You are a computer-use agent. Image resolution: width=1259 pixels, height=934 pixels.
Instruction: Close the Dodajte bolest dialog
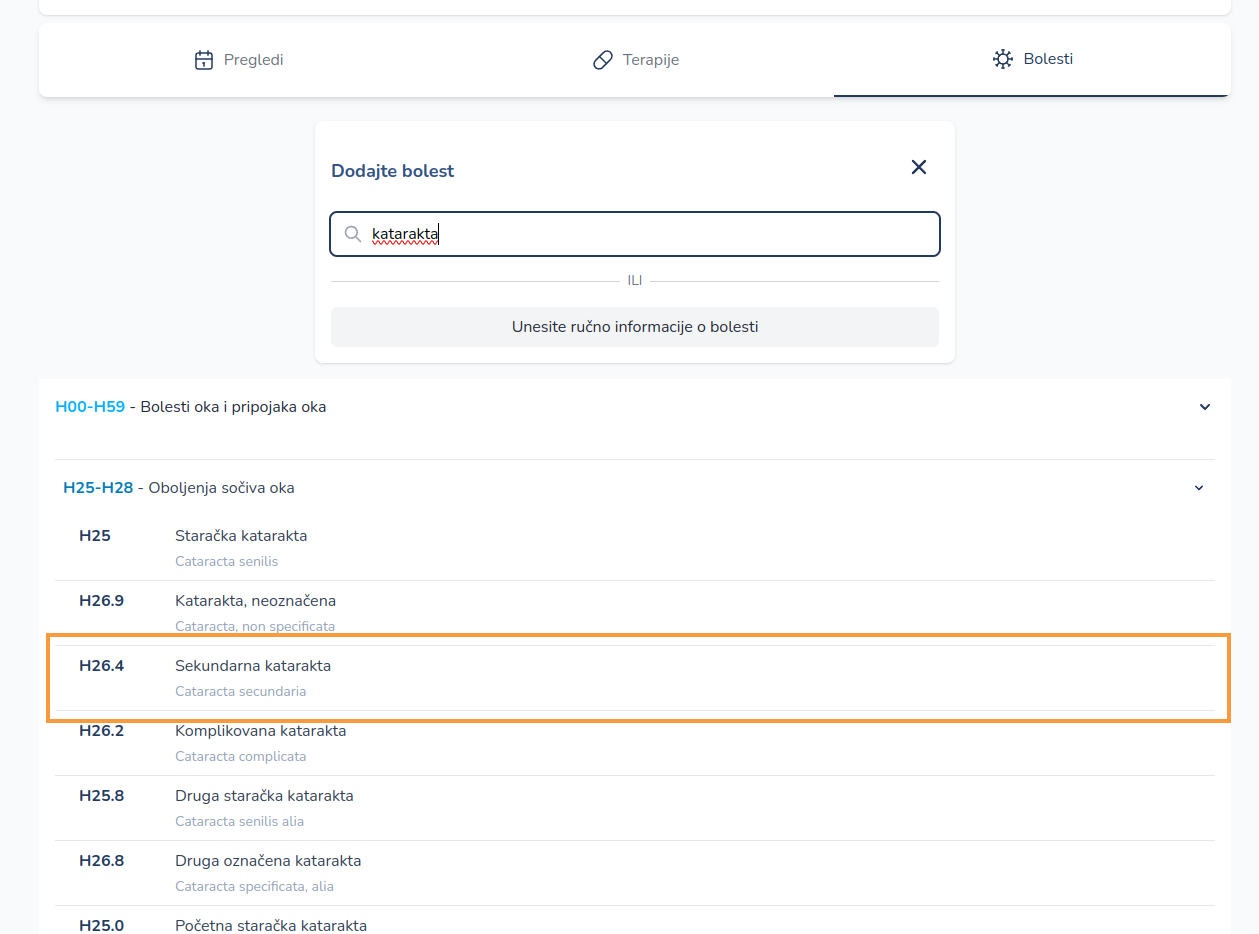[x=918, y=167]
